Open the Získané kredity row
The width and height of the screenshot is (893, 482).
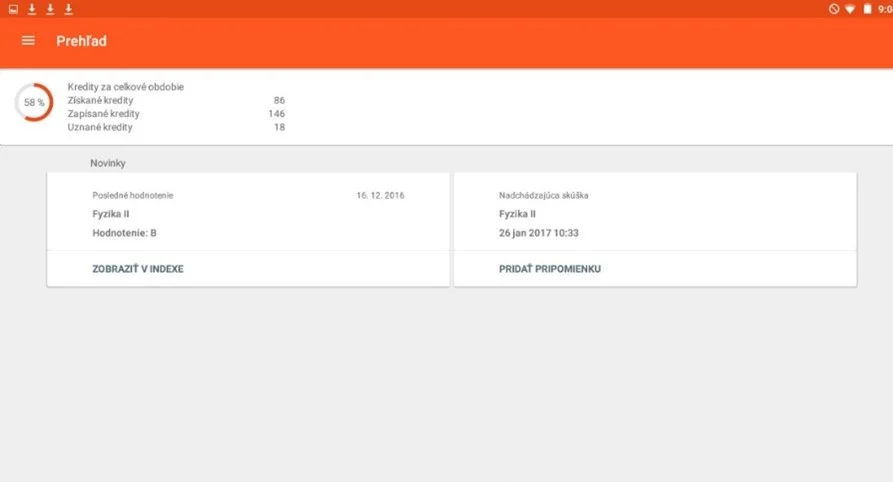pos(175,101)
